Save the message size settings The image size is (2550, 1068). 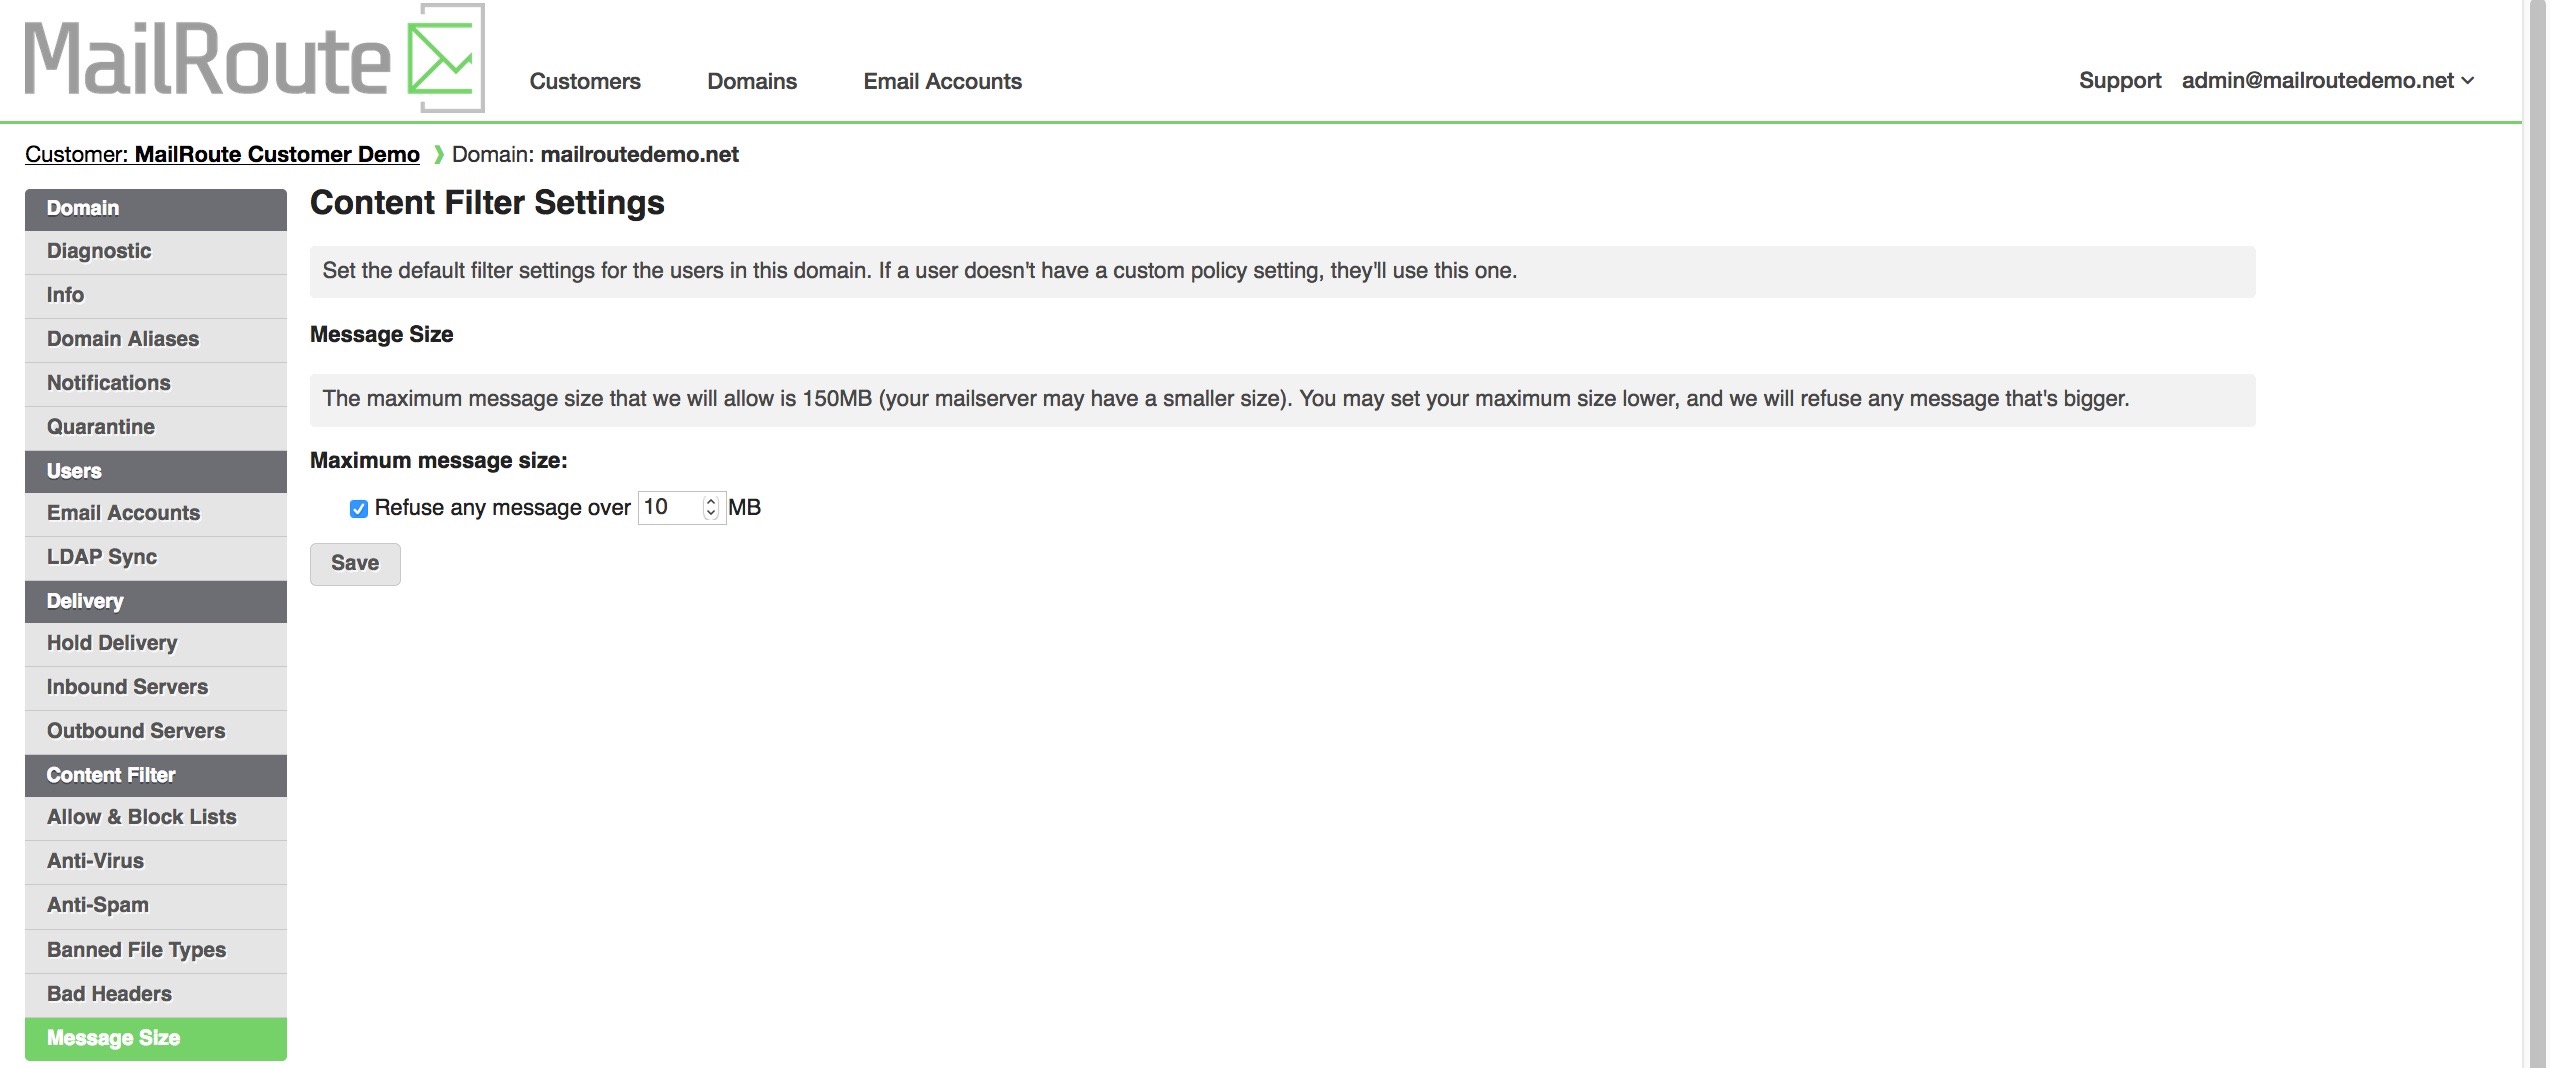pos(355,564)
